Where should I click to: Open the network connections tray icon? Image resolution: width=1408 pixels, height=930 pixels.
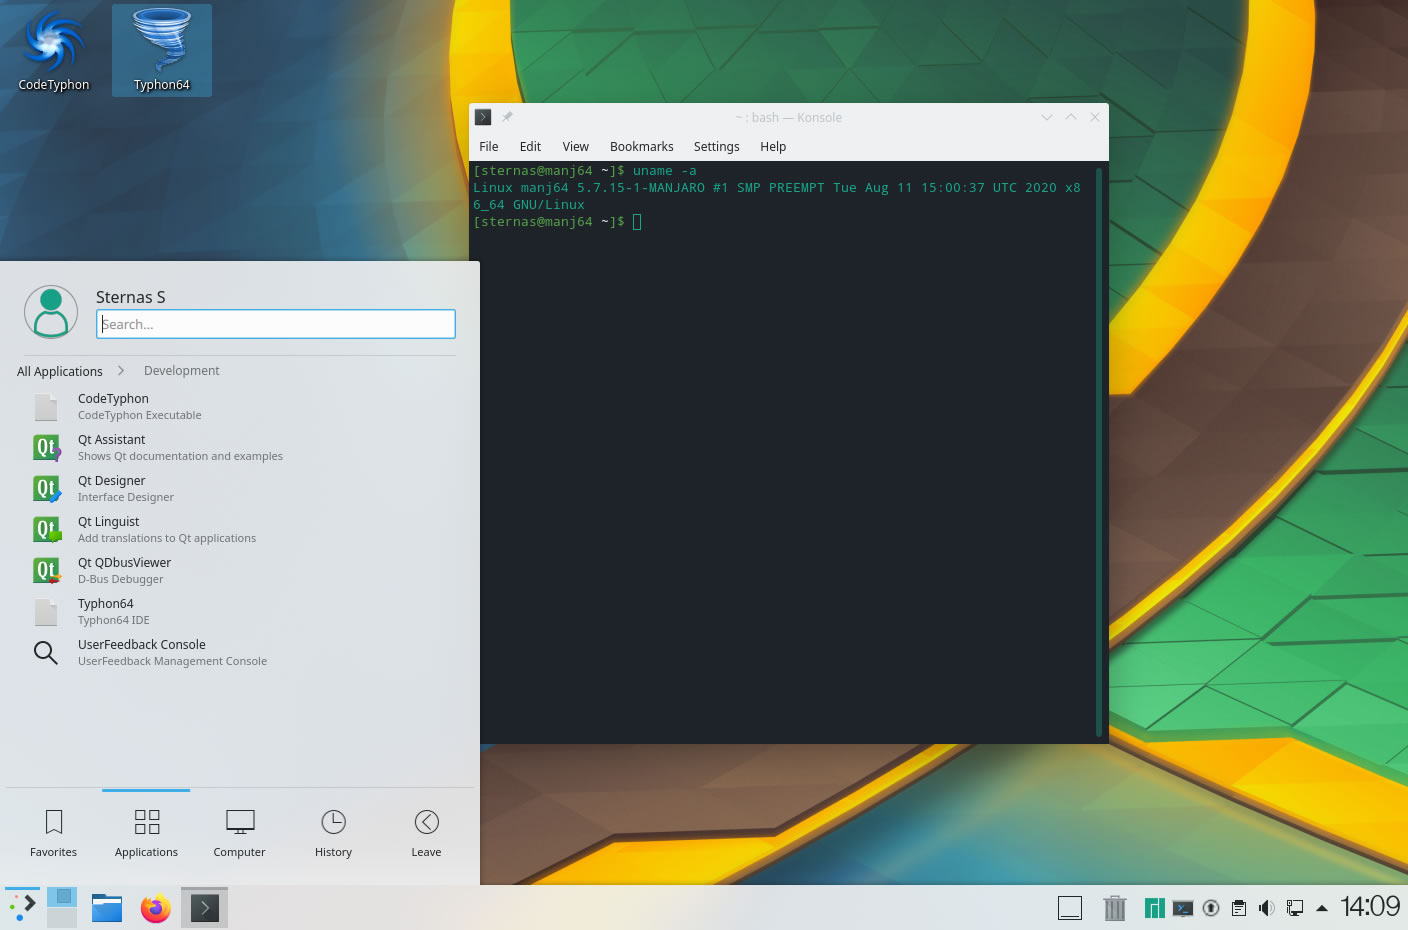pyautogui.click(x=1295, y=908)
